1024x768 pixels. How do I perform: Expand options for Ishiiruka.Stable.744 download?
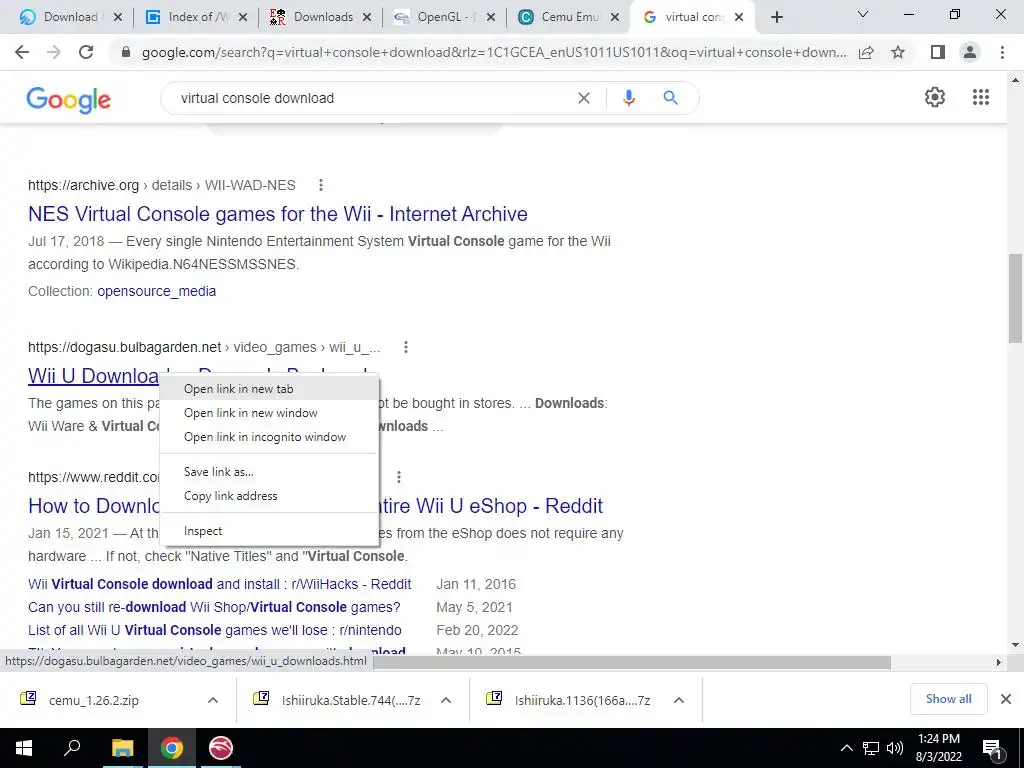446,700
